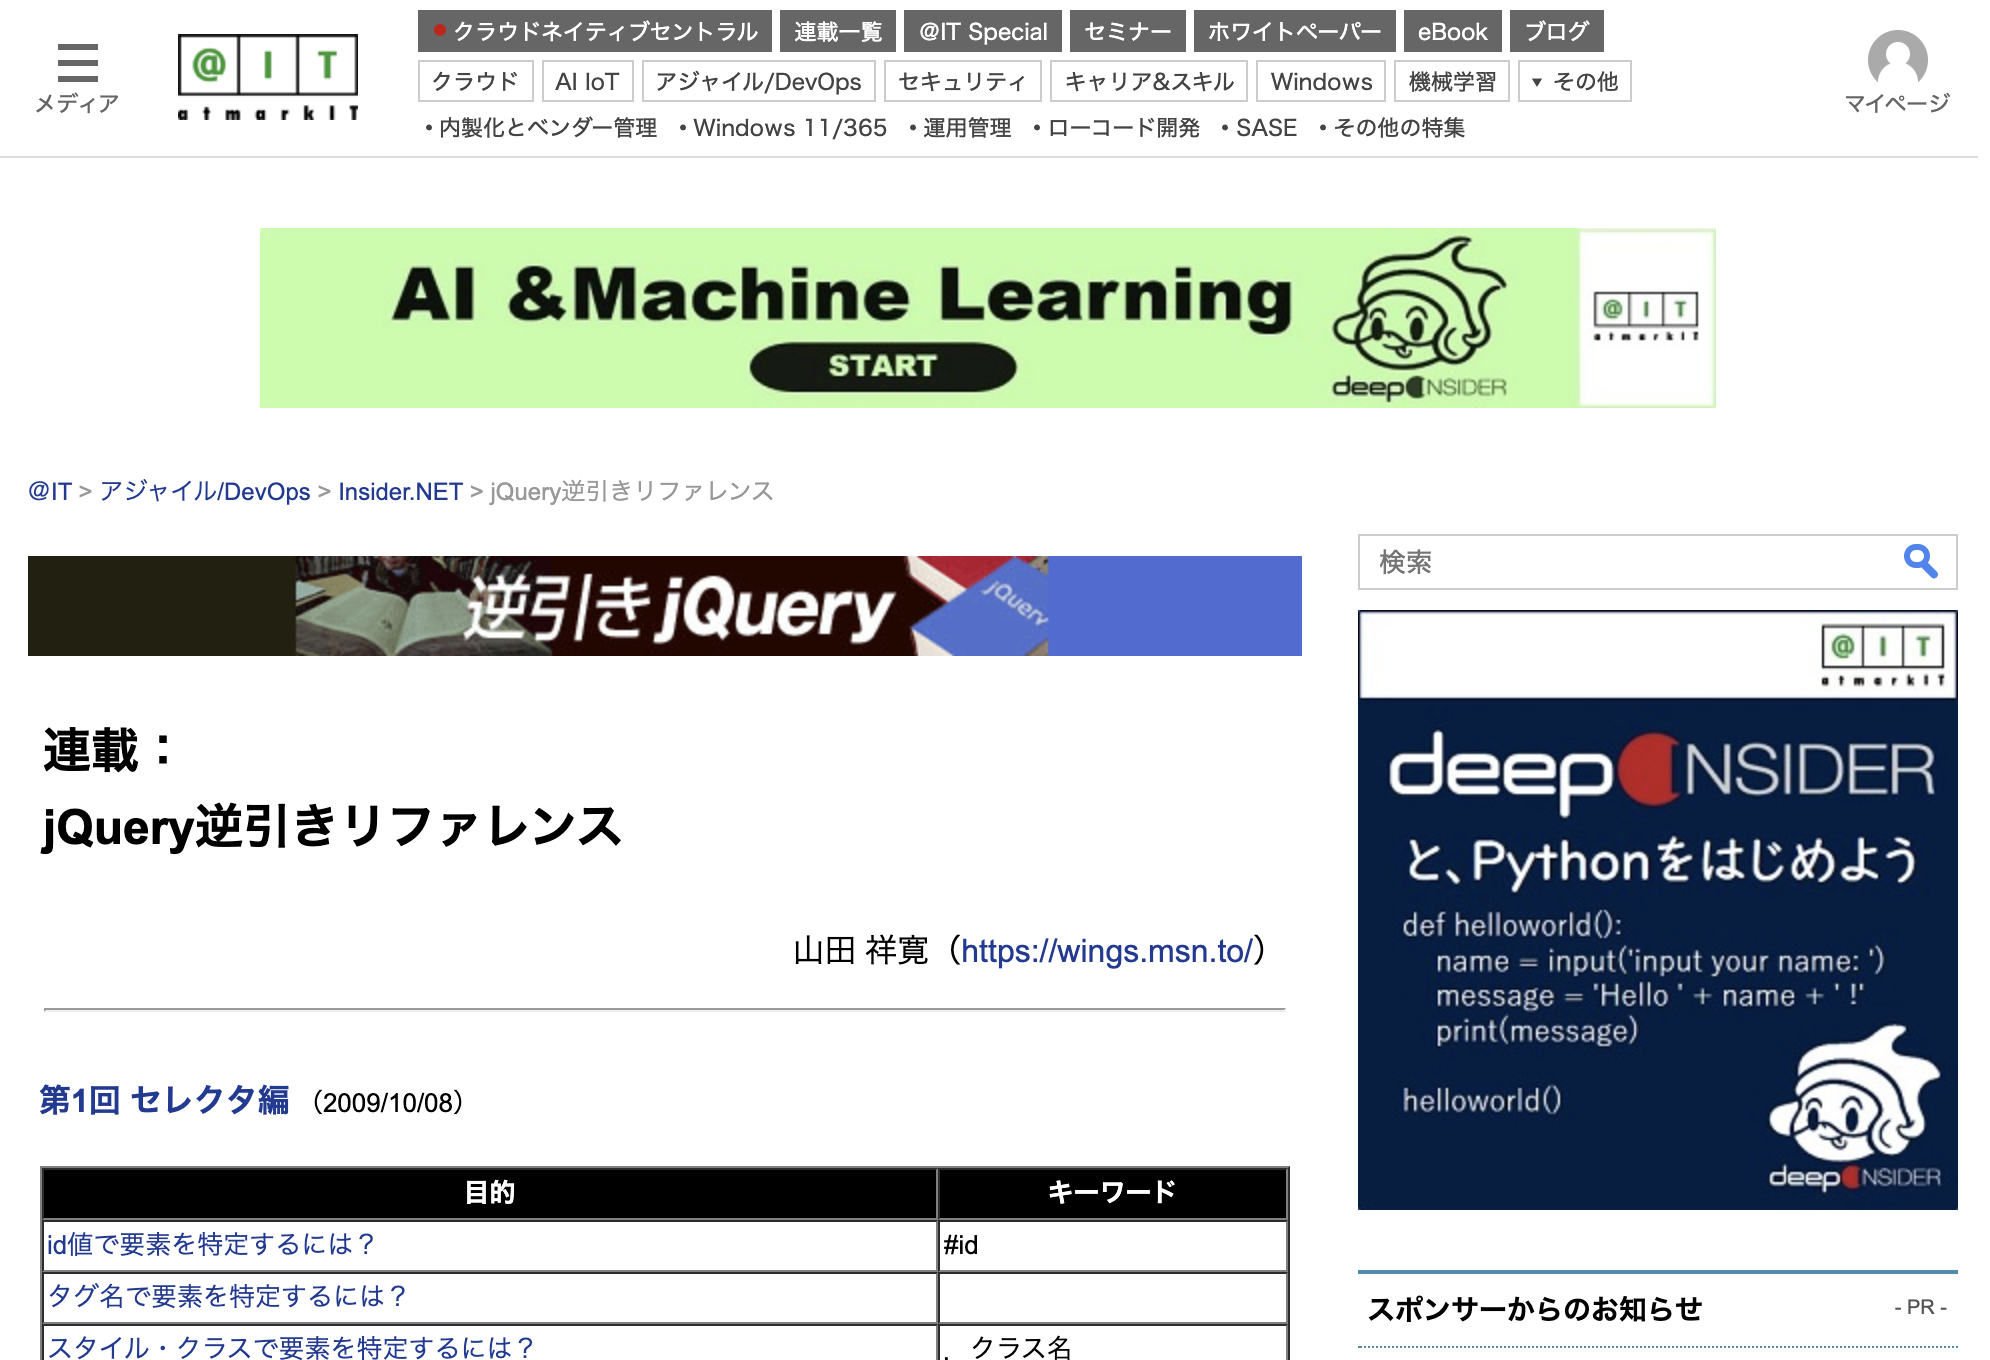Screen dimensions: 1990x1360
Task: Select the 連載一覧 tab
Action: (x=837, y=32)
